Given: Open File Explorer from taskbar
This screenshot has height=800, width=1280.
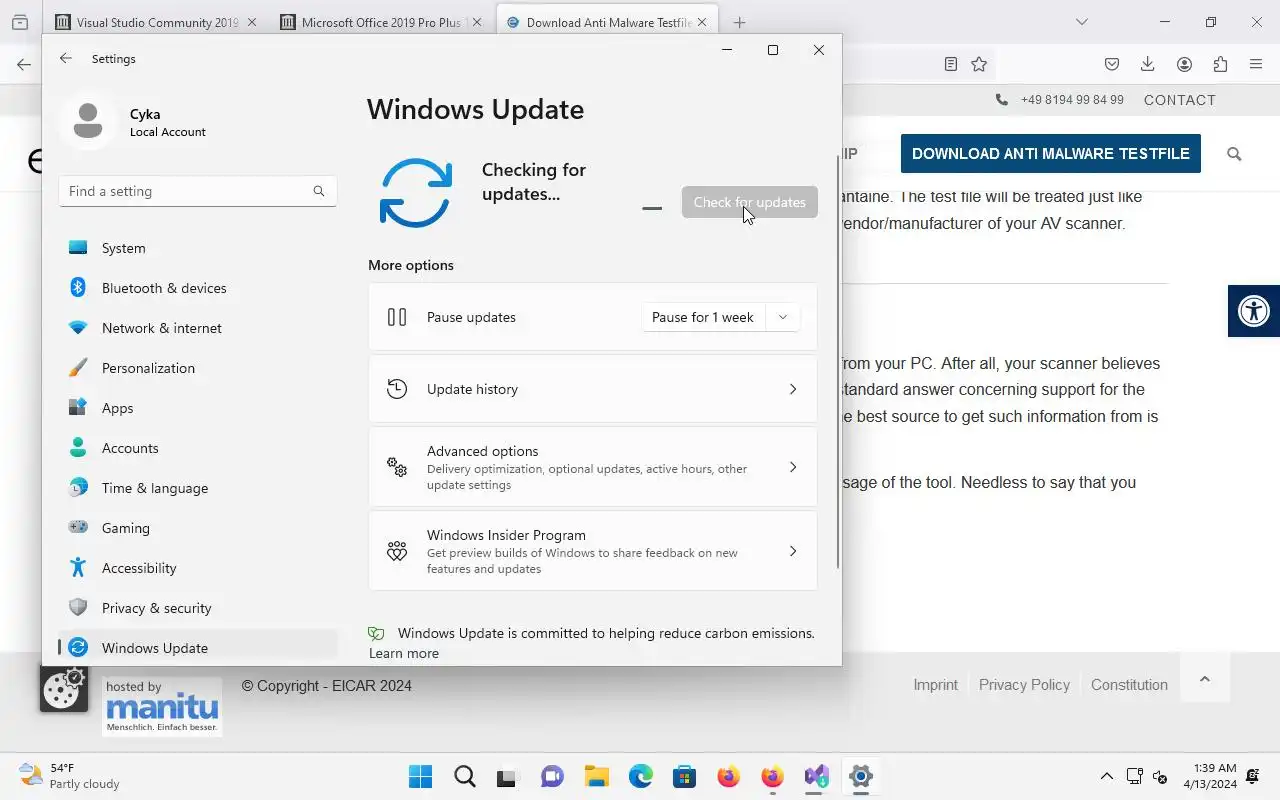Looking at the screenshot, I should (x=597, y=776).
